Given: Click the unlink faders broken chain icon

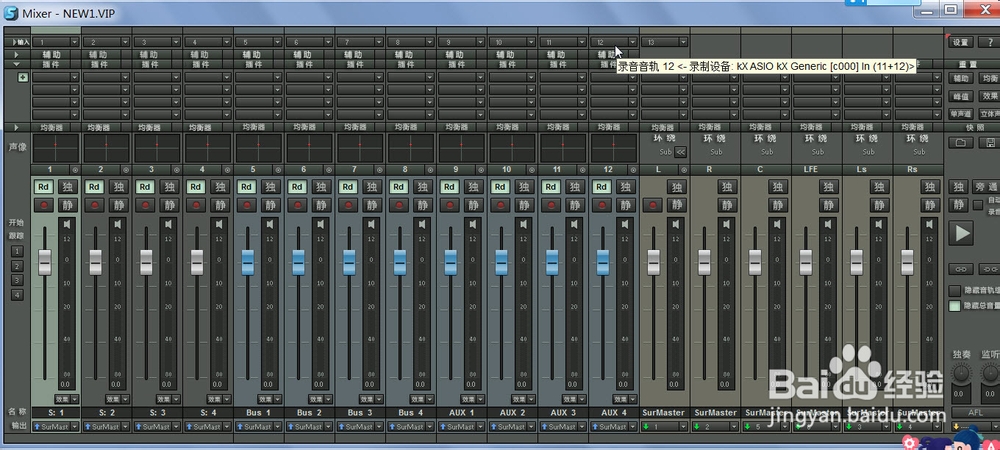Looking at the screenshot, I should click(x=989, y=268).
